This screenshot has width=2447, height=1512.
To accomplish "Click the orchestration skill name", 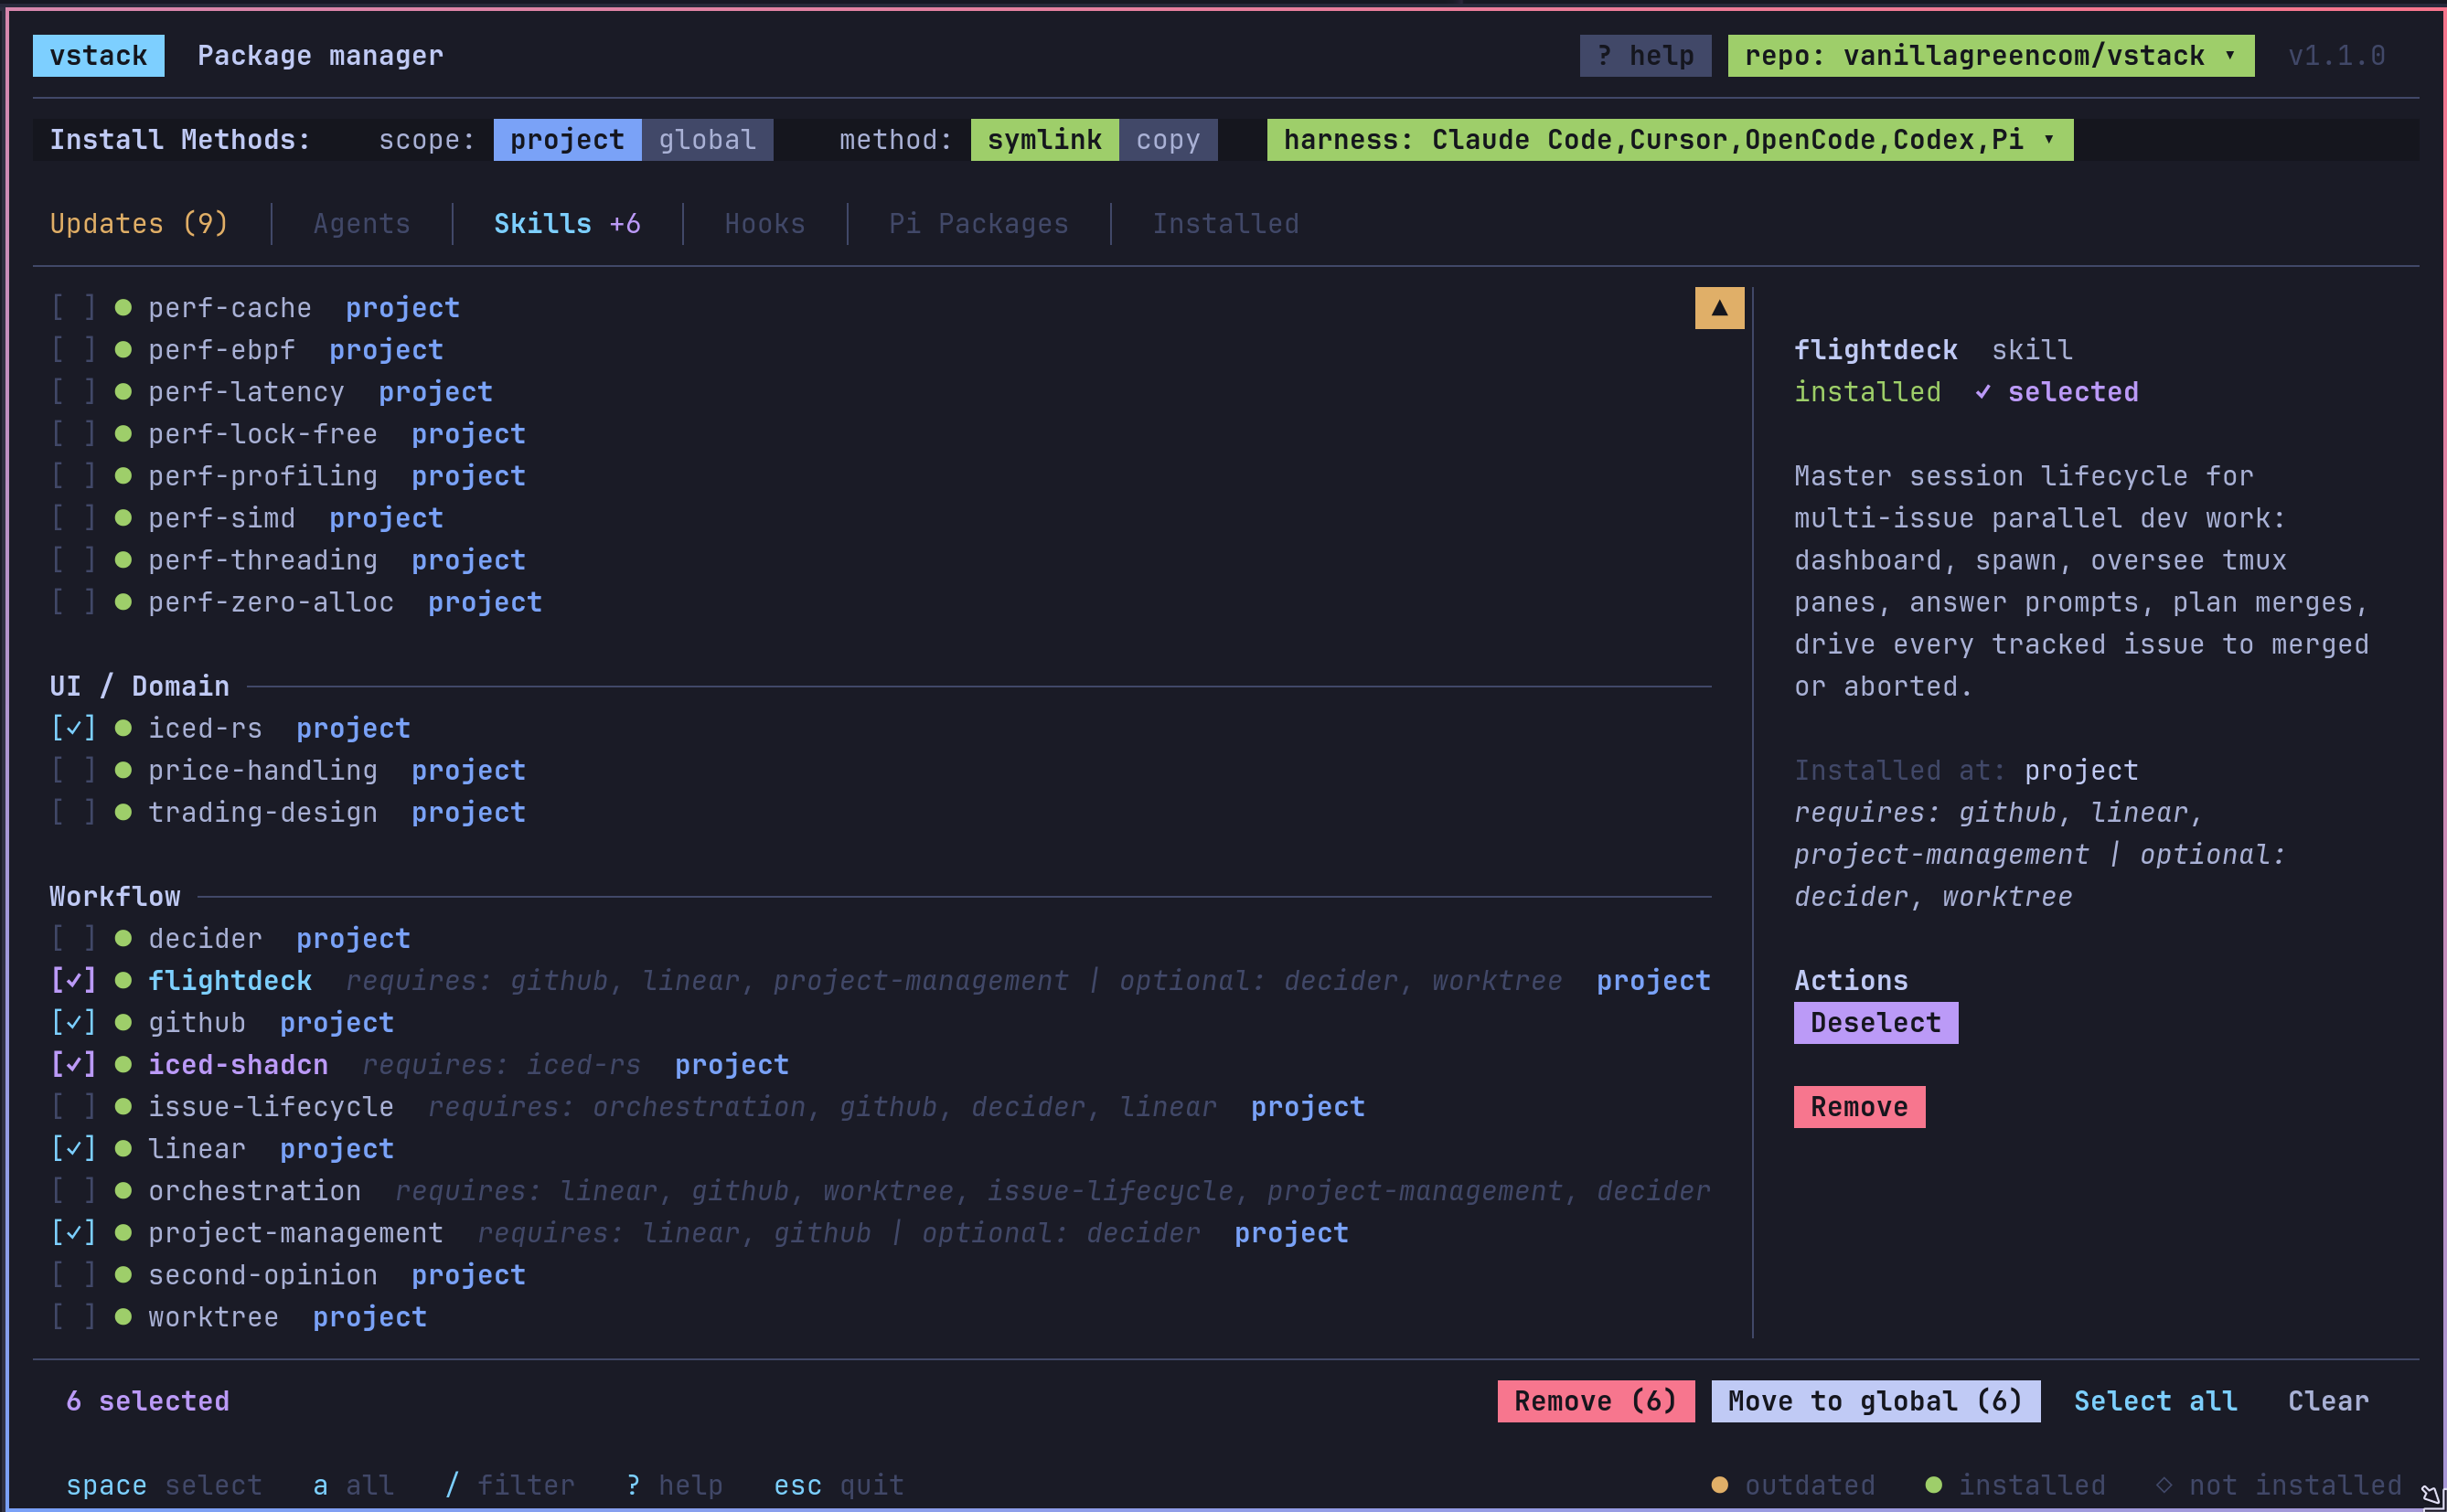I will click(255, 1191).
